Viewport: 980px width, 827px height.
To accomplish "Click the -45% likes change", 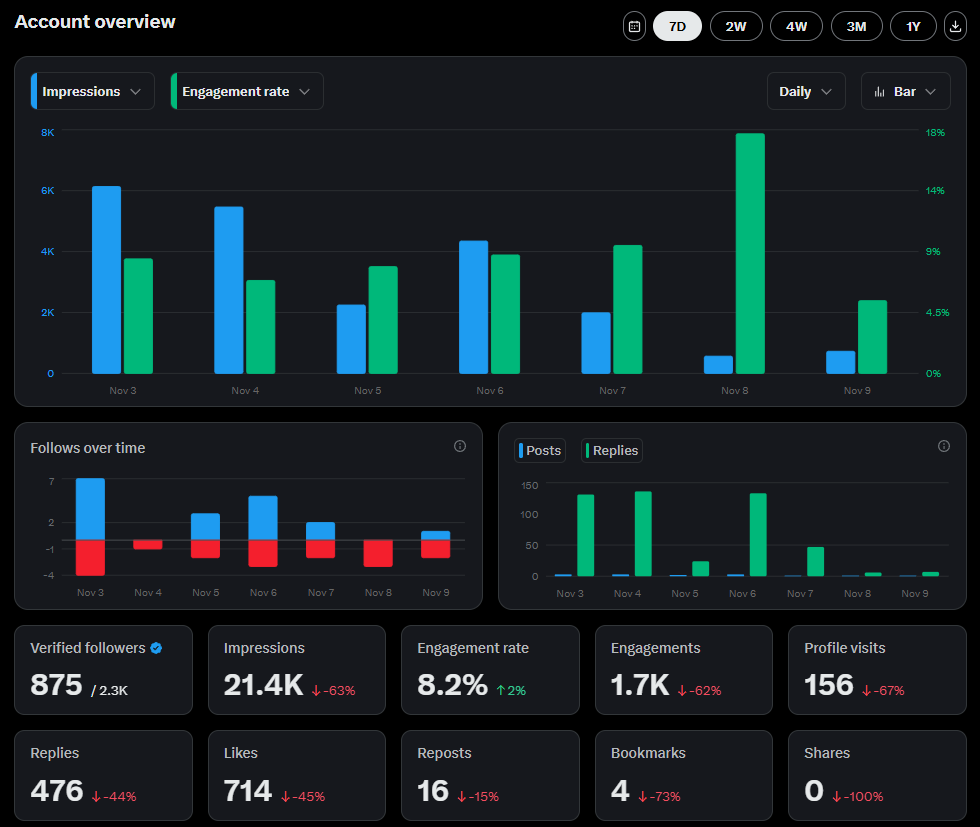I will pos(303,797).
